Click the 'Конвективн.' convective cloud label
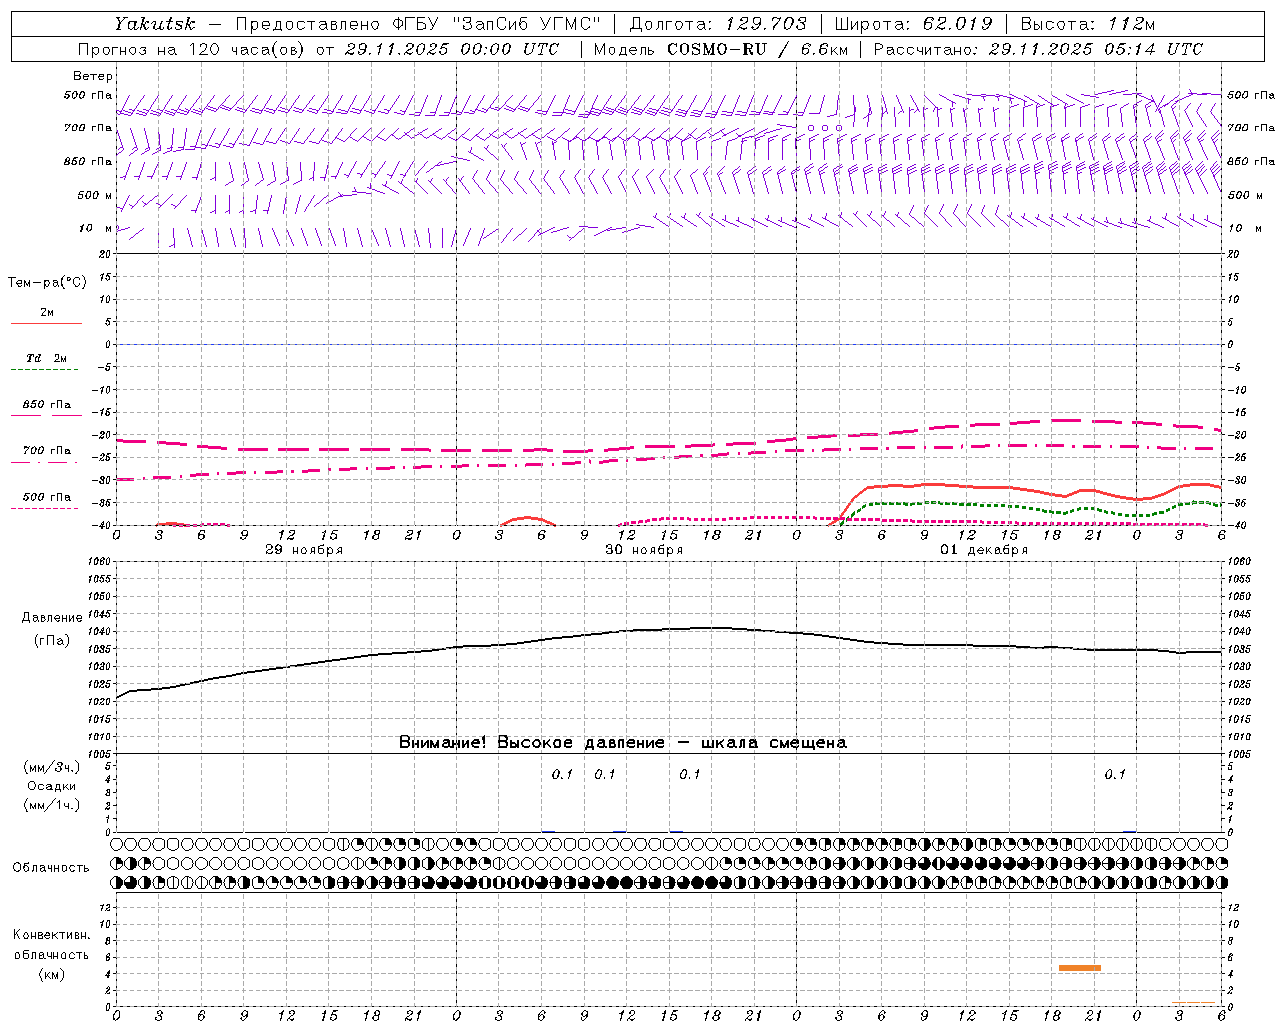This screenshot has width=1280, height=1024. 51,935
